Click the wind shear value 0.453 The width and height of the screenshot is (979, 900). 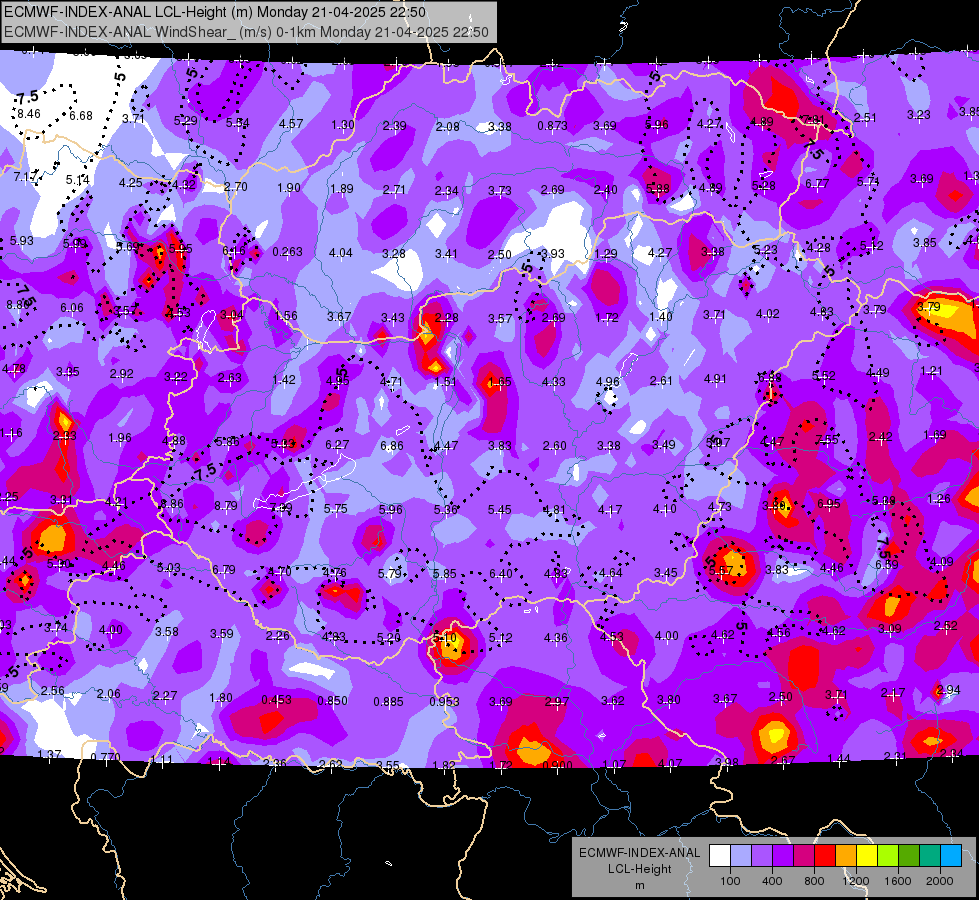pos(277,700)
